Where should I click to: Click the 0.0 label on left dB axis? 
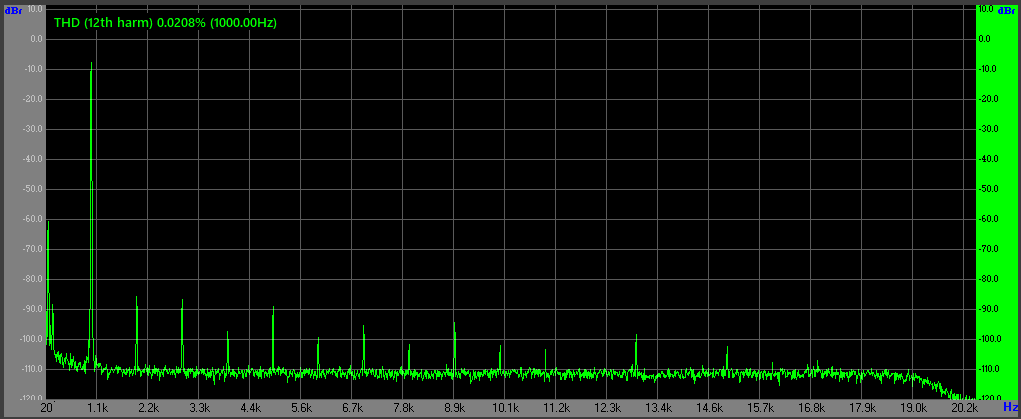[x=37, y=39]
